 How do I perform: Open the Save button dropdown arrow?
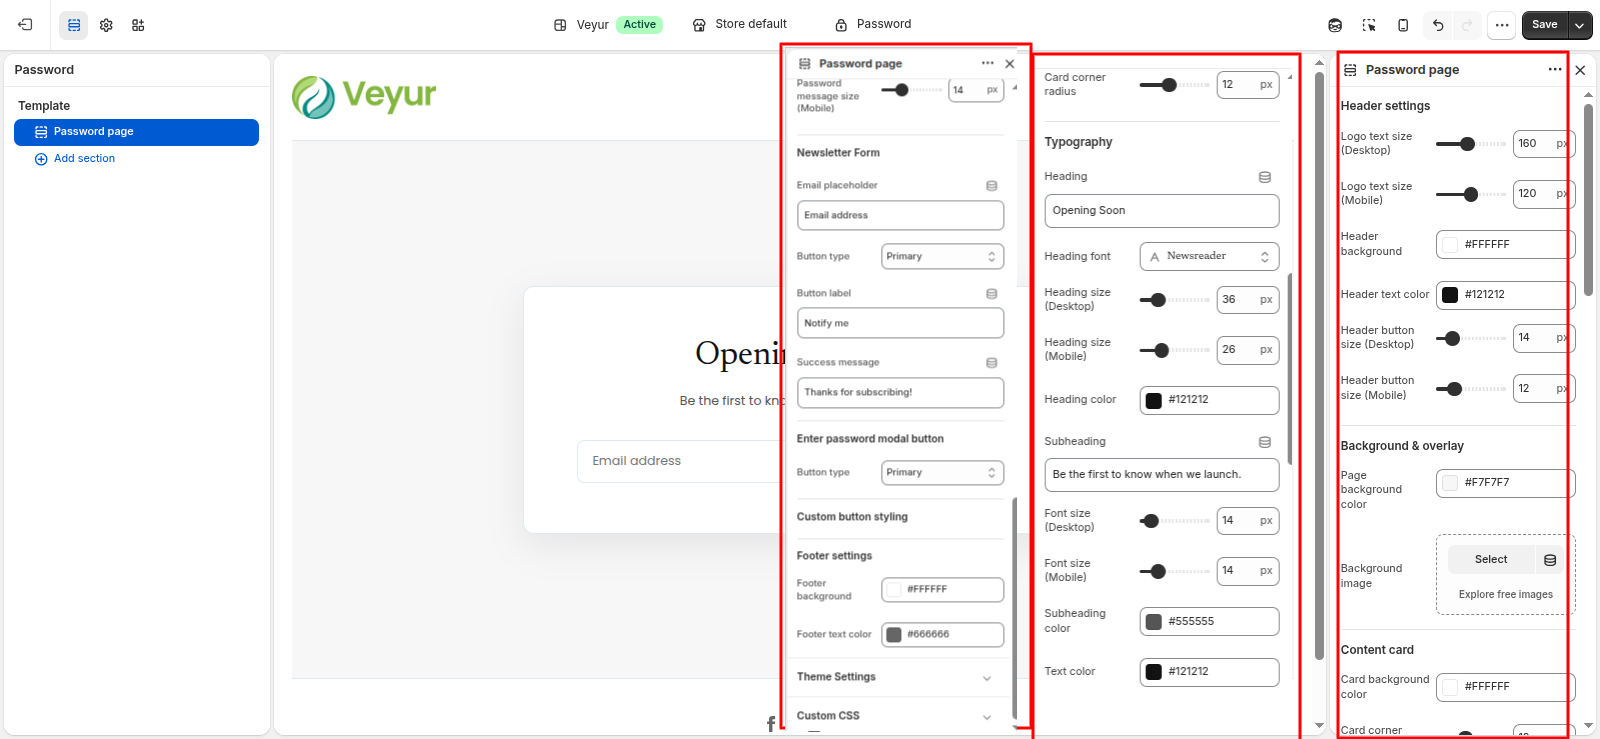coord(1580,25)
